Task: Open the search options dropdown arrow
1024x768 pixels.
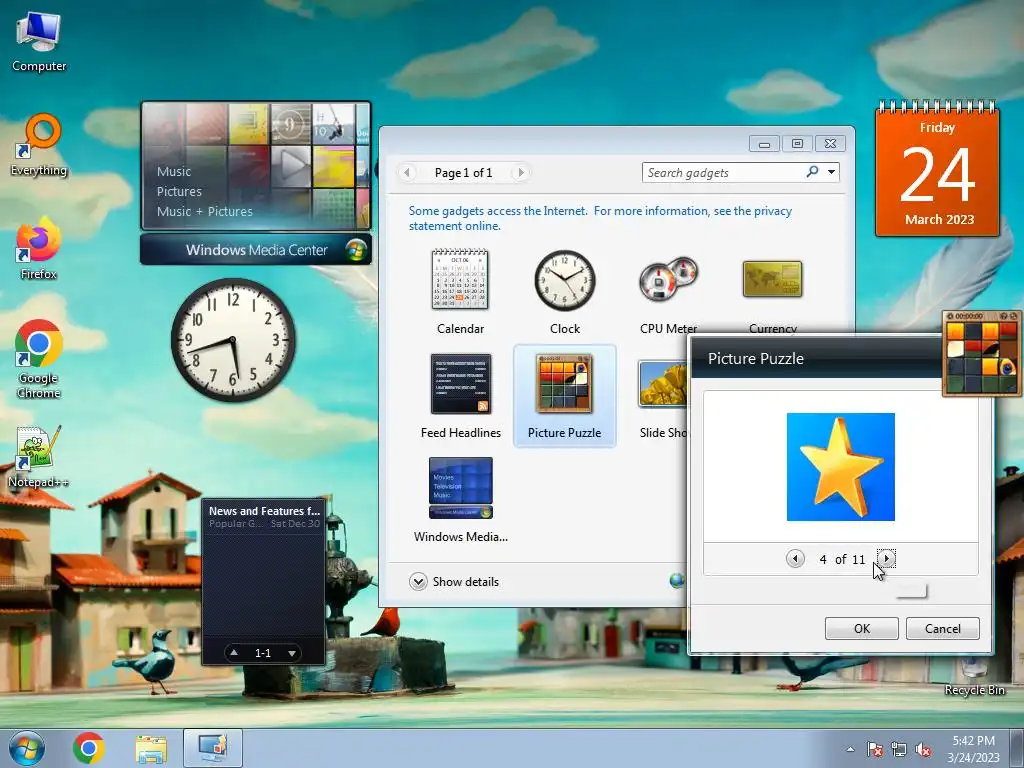Action: point(831,172)
